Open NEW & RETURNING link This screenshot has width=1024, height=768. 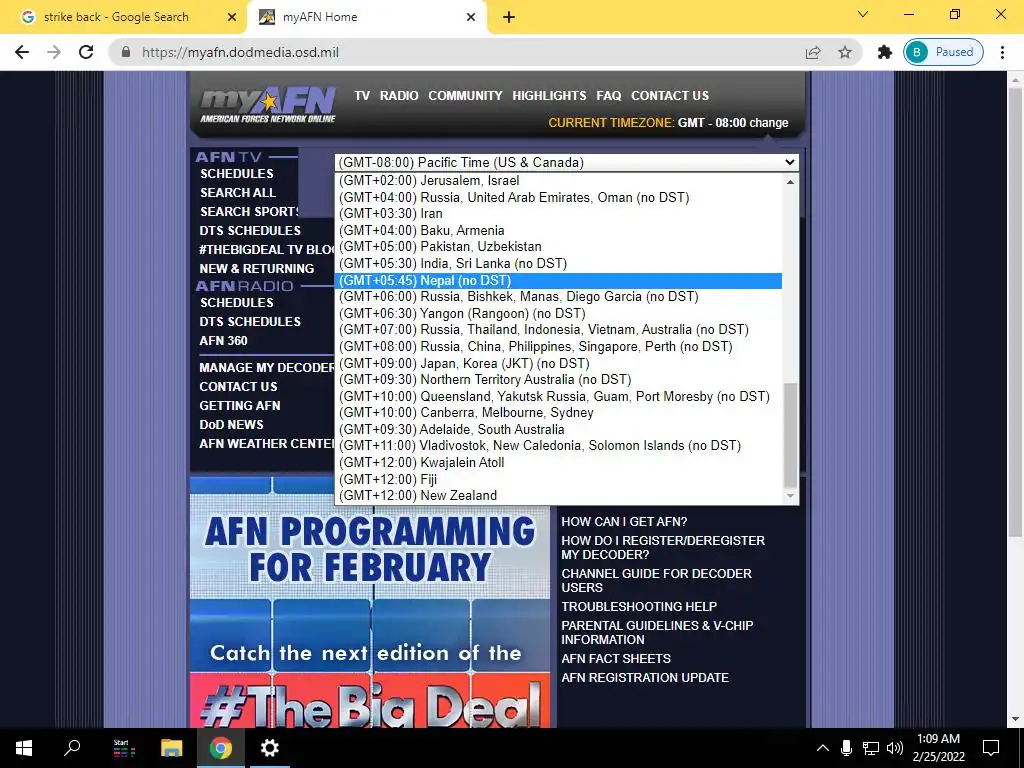point(257,268)
